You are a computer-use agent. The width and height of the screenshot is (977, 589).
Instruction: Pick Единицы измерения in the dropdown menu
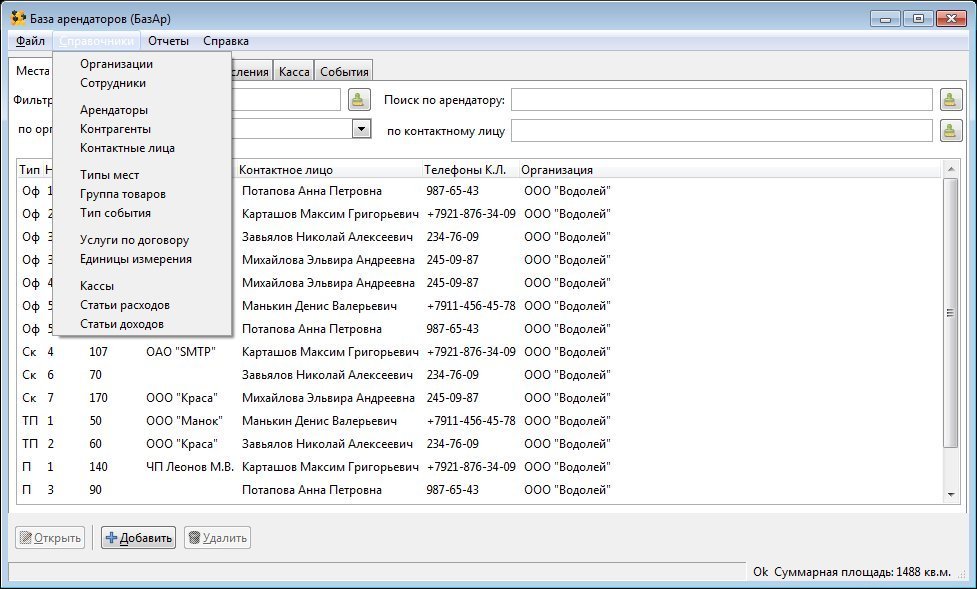click(136, 259)
